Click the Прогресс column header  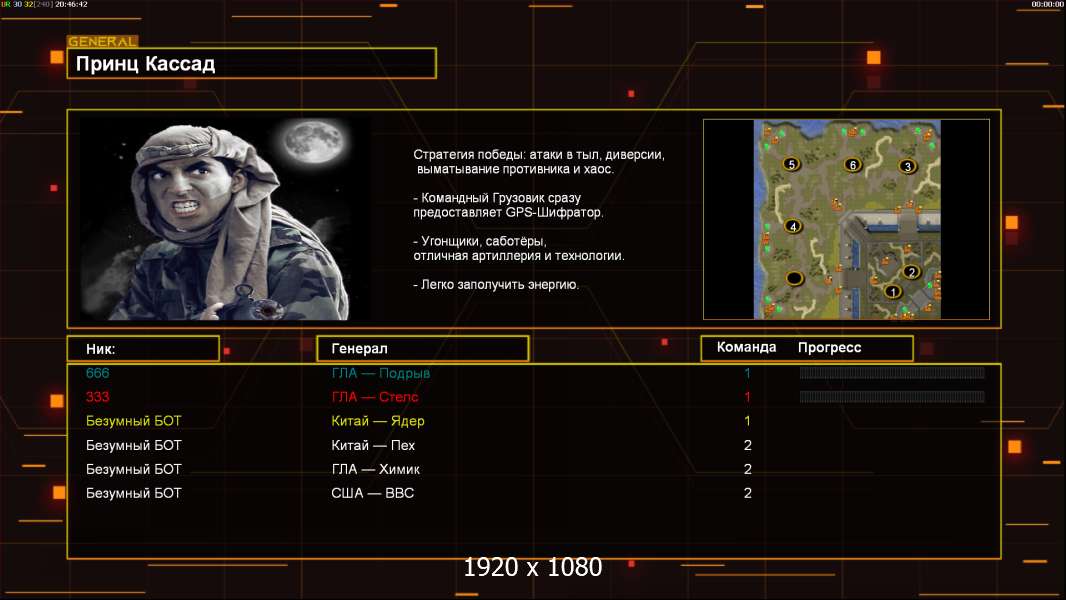tap(829, 348)
